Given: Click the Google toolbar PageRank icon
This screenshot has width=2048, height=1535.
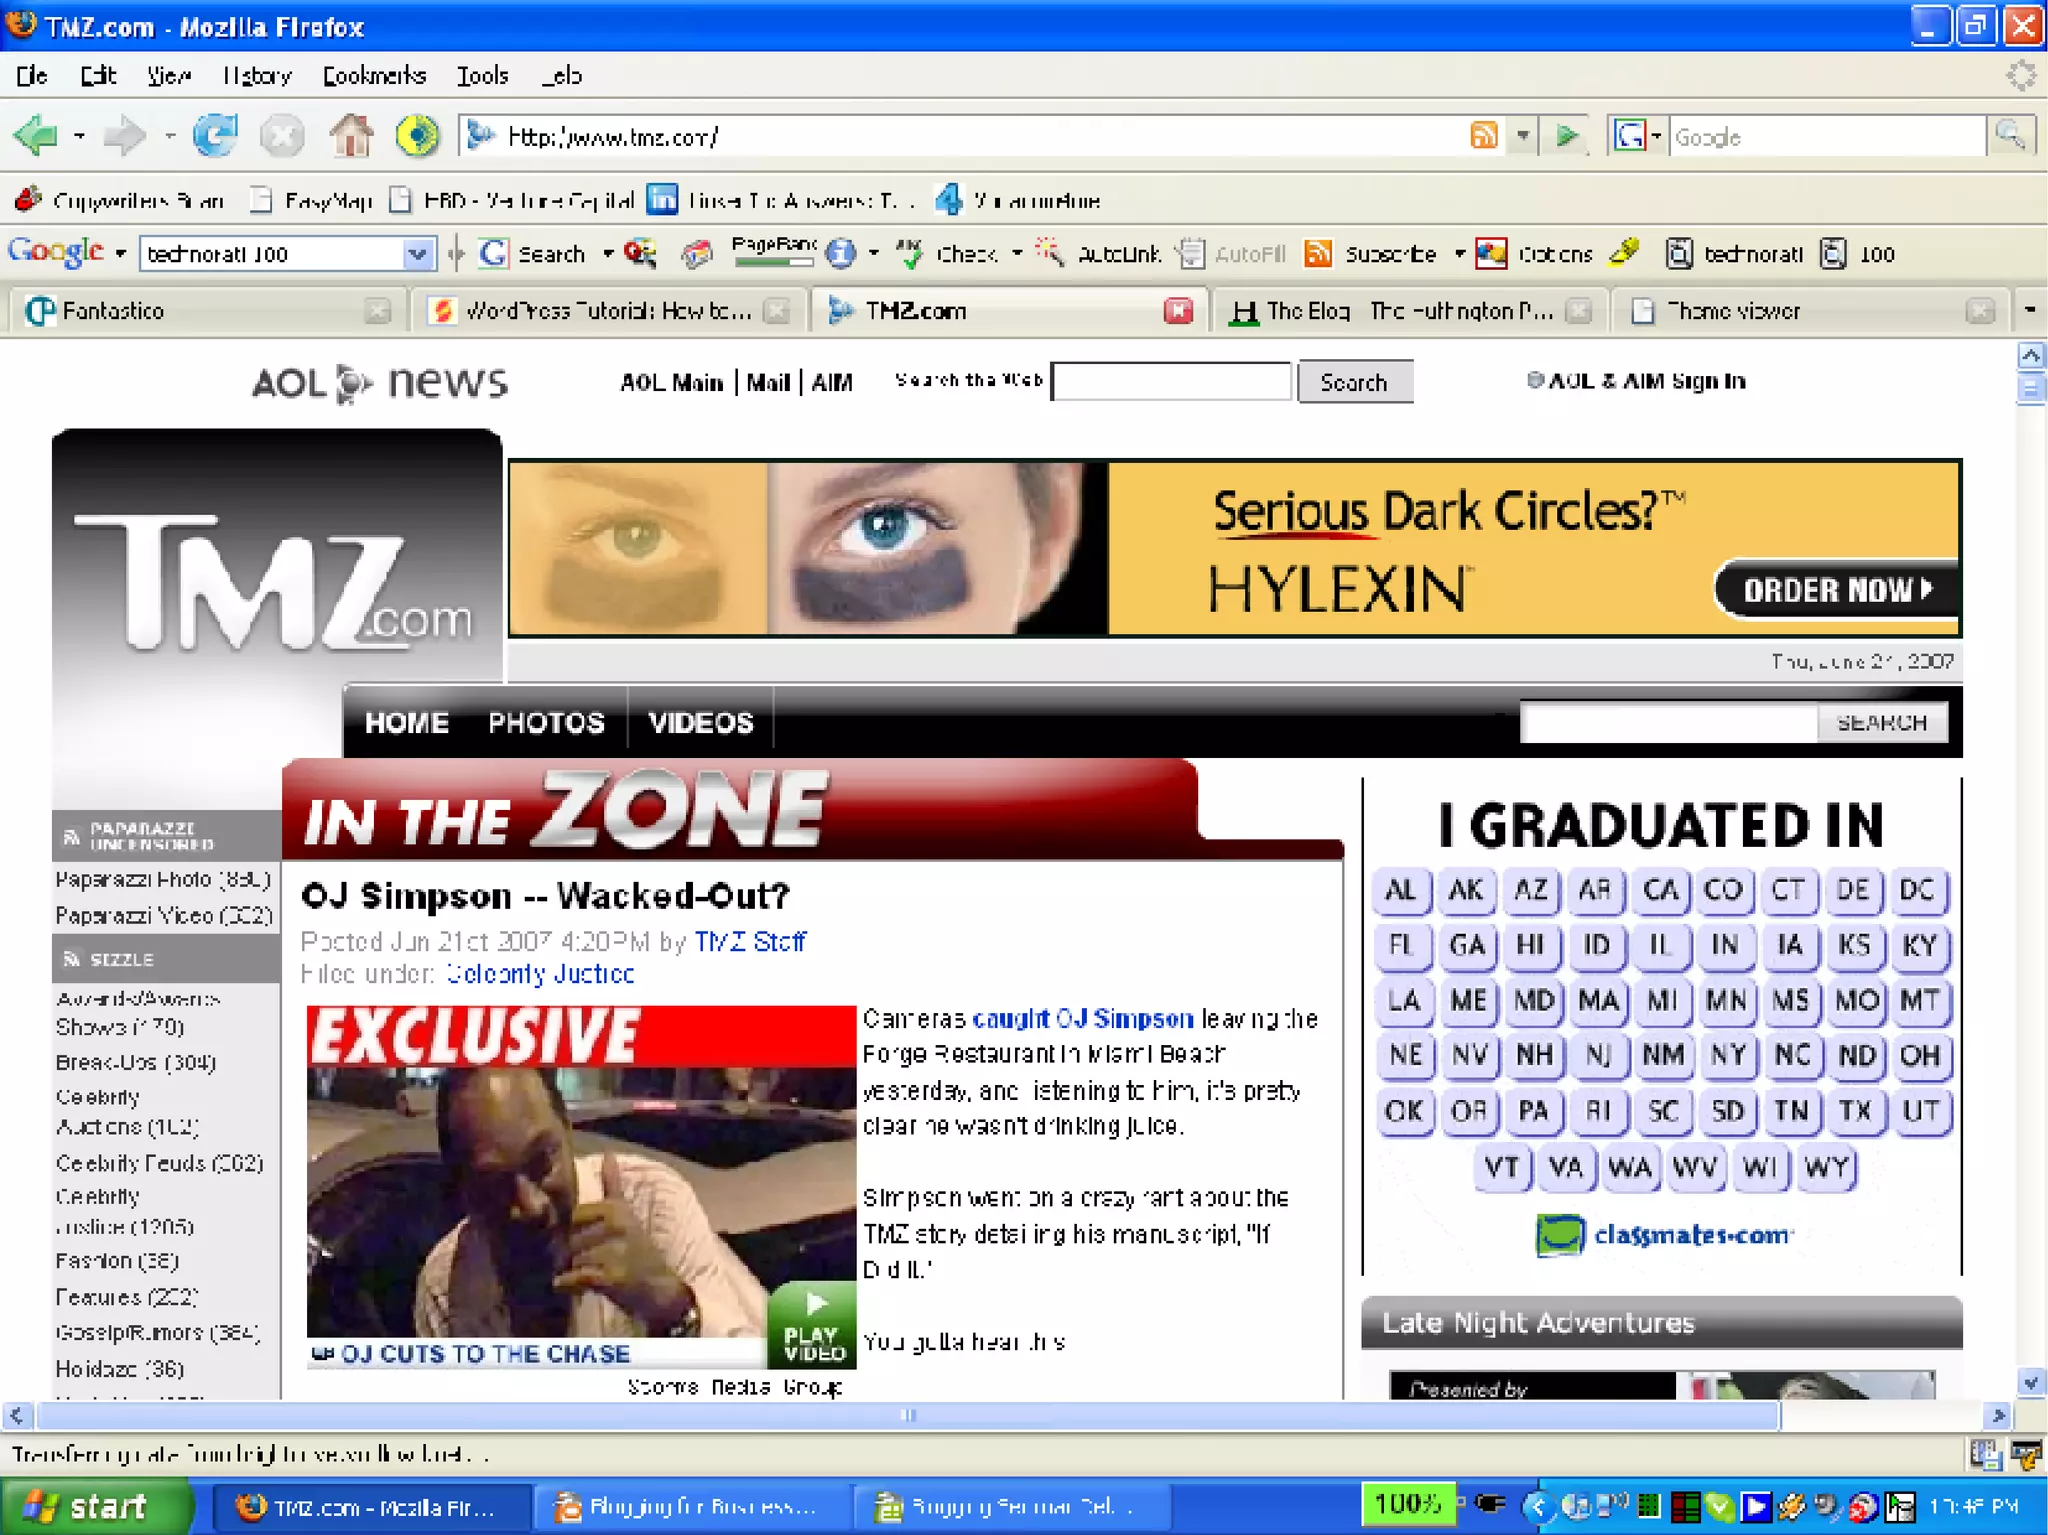Looking at the screenshot, I should coord(773,253).
